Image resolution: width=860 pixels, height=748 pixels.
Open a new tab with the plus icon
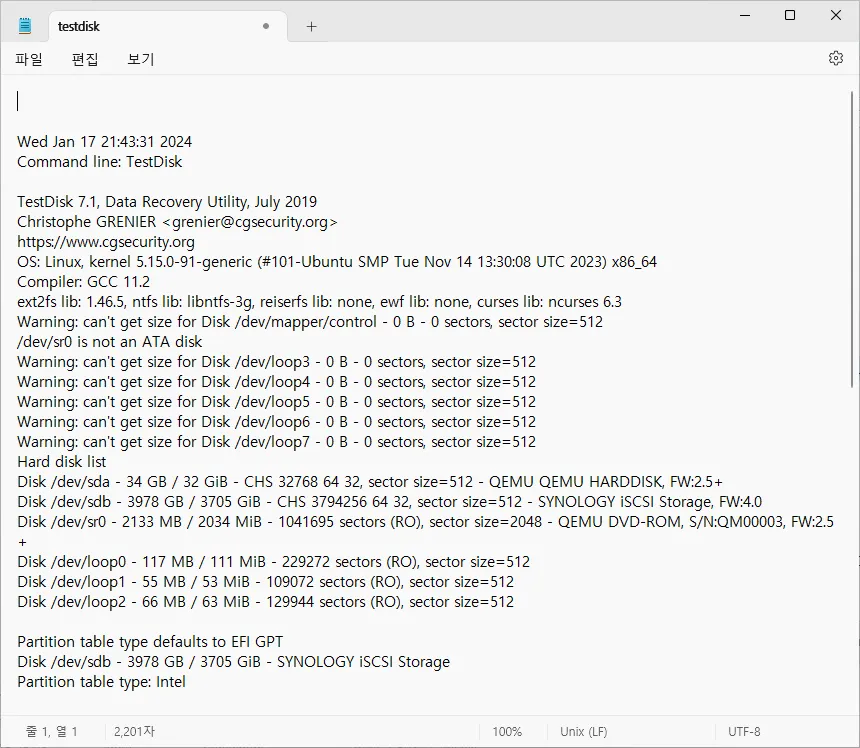[x=310, y=25]
